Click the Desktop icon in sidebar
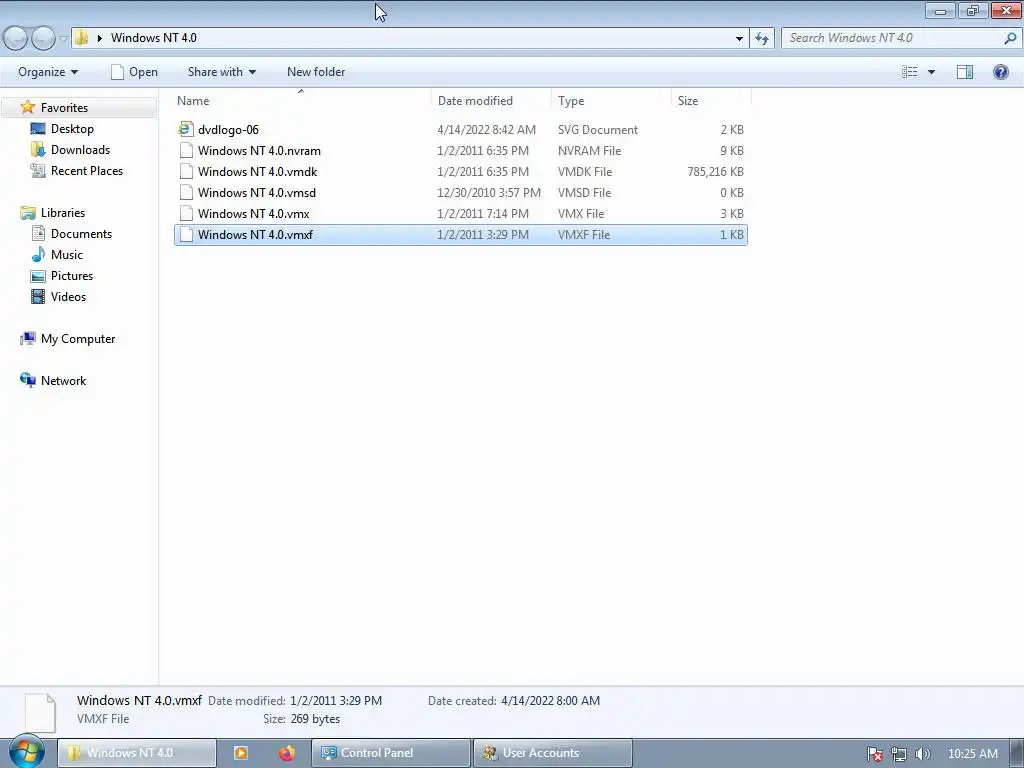 38,129
